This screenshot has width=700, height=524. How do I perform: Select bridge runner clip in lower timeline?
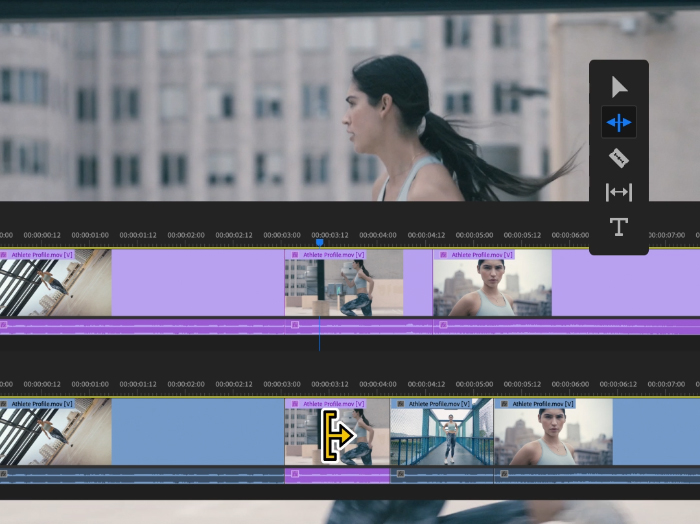[x=441, y=437]
